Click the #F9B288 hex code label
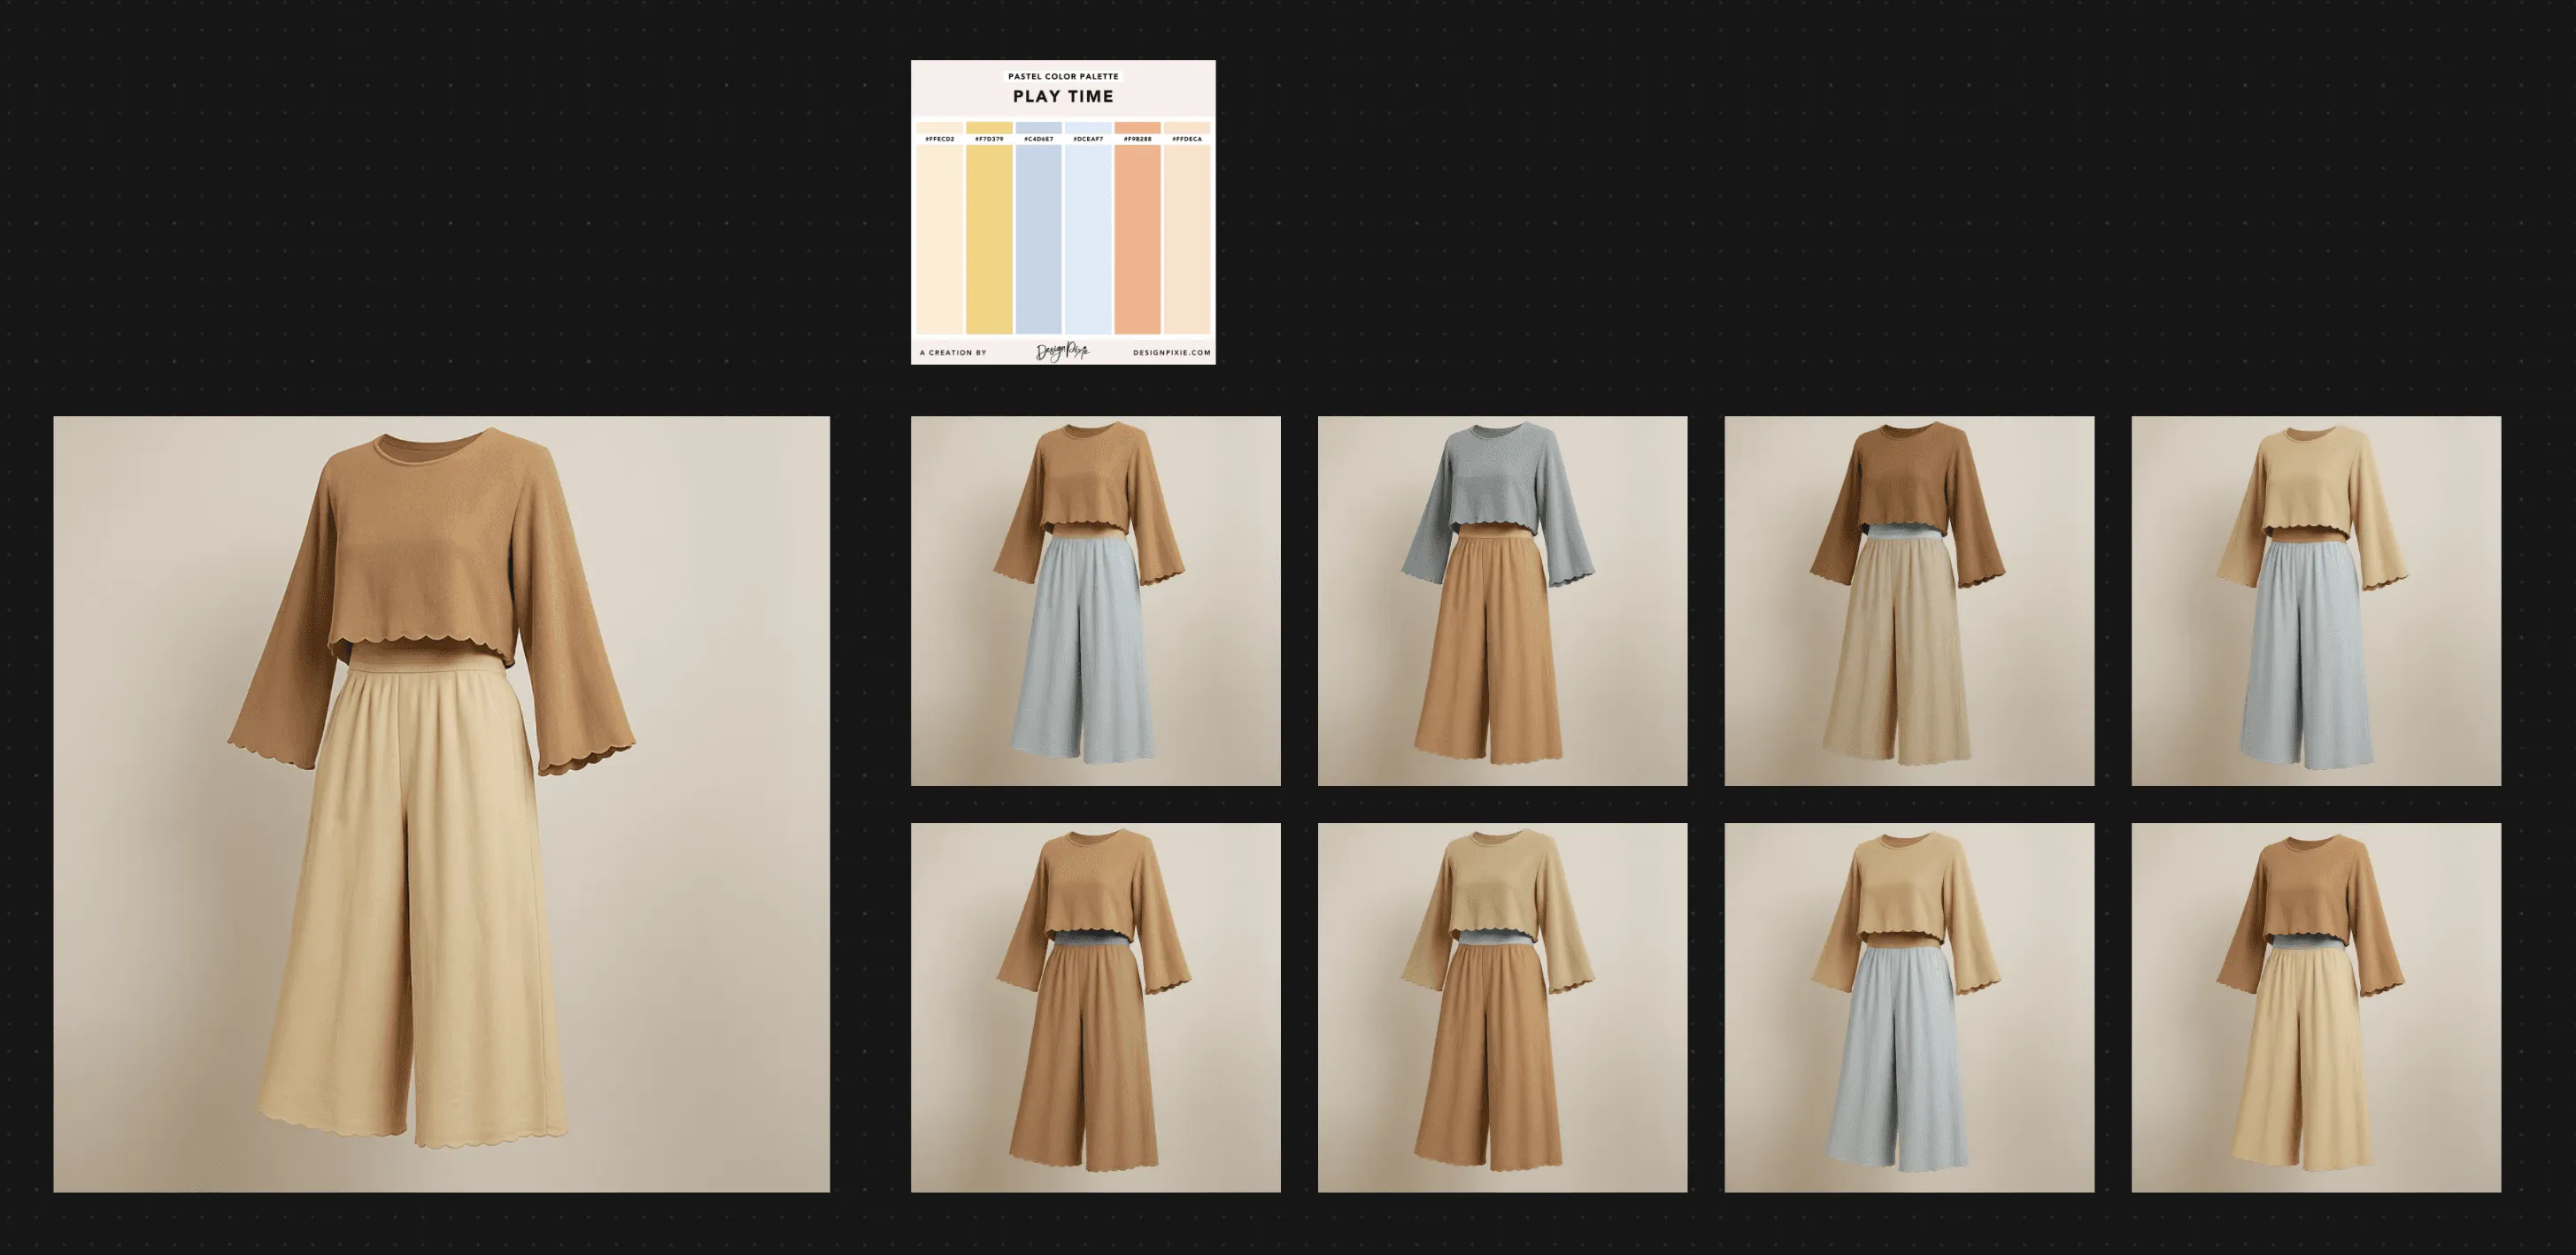Viewport: 2576px width, 1255px height. pos(1137,139)
